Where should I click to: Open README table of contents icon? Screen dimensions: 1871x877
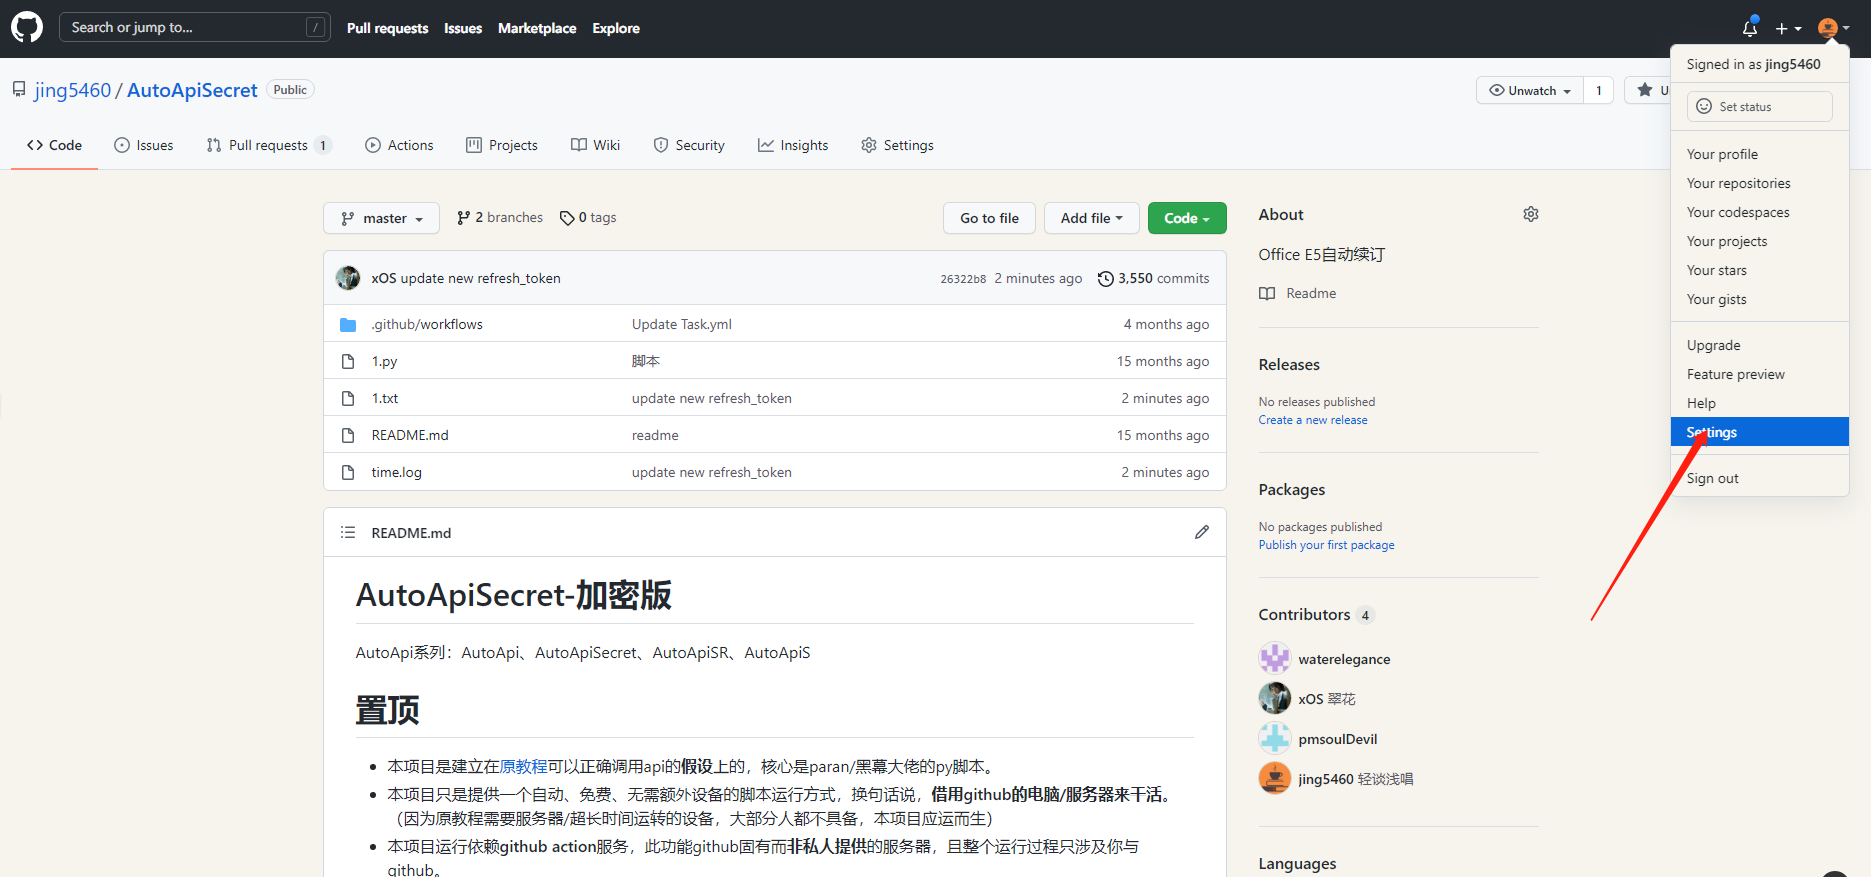348,532
